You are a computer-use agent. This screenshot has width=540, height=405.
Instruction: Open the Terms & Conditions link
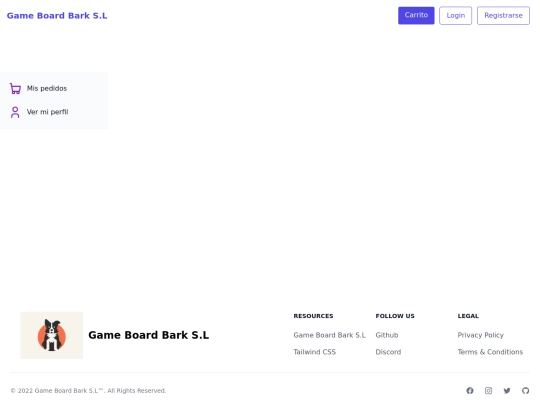pyautogui.click(x=490, y=352)
